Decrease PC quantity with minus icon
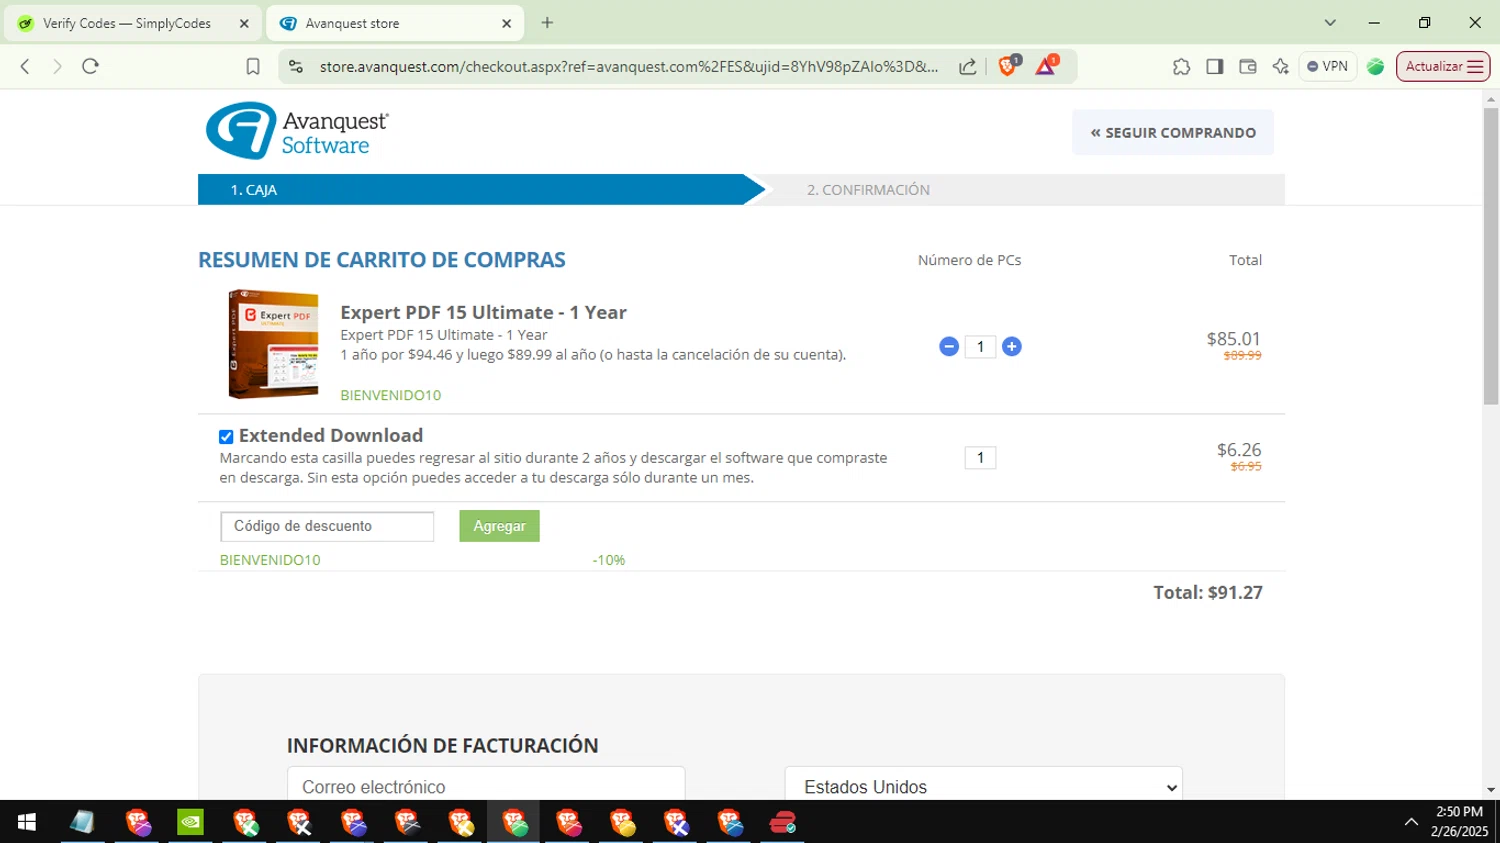This screenshot has height=843, width=1500. coord(949,346)
